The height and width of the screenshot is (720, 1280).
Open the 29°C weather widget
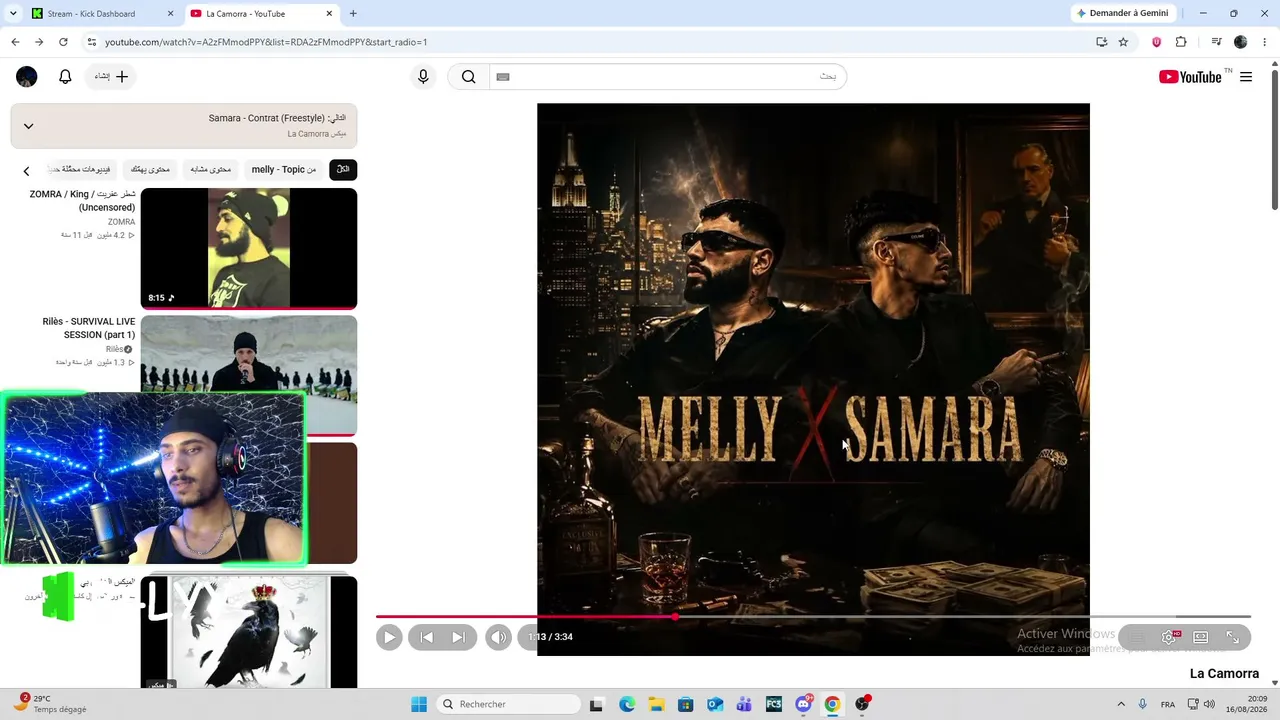tap(50, 704)
